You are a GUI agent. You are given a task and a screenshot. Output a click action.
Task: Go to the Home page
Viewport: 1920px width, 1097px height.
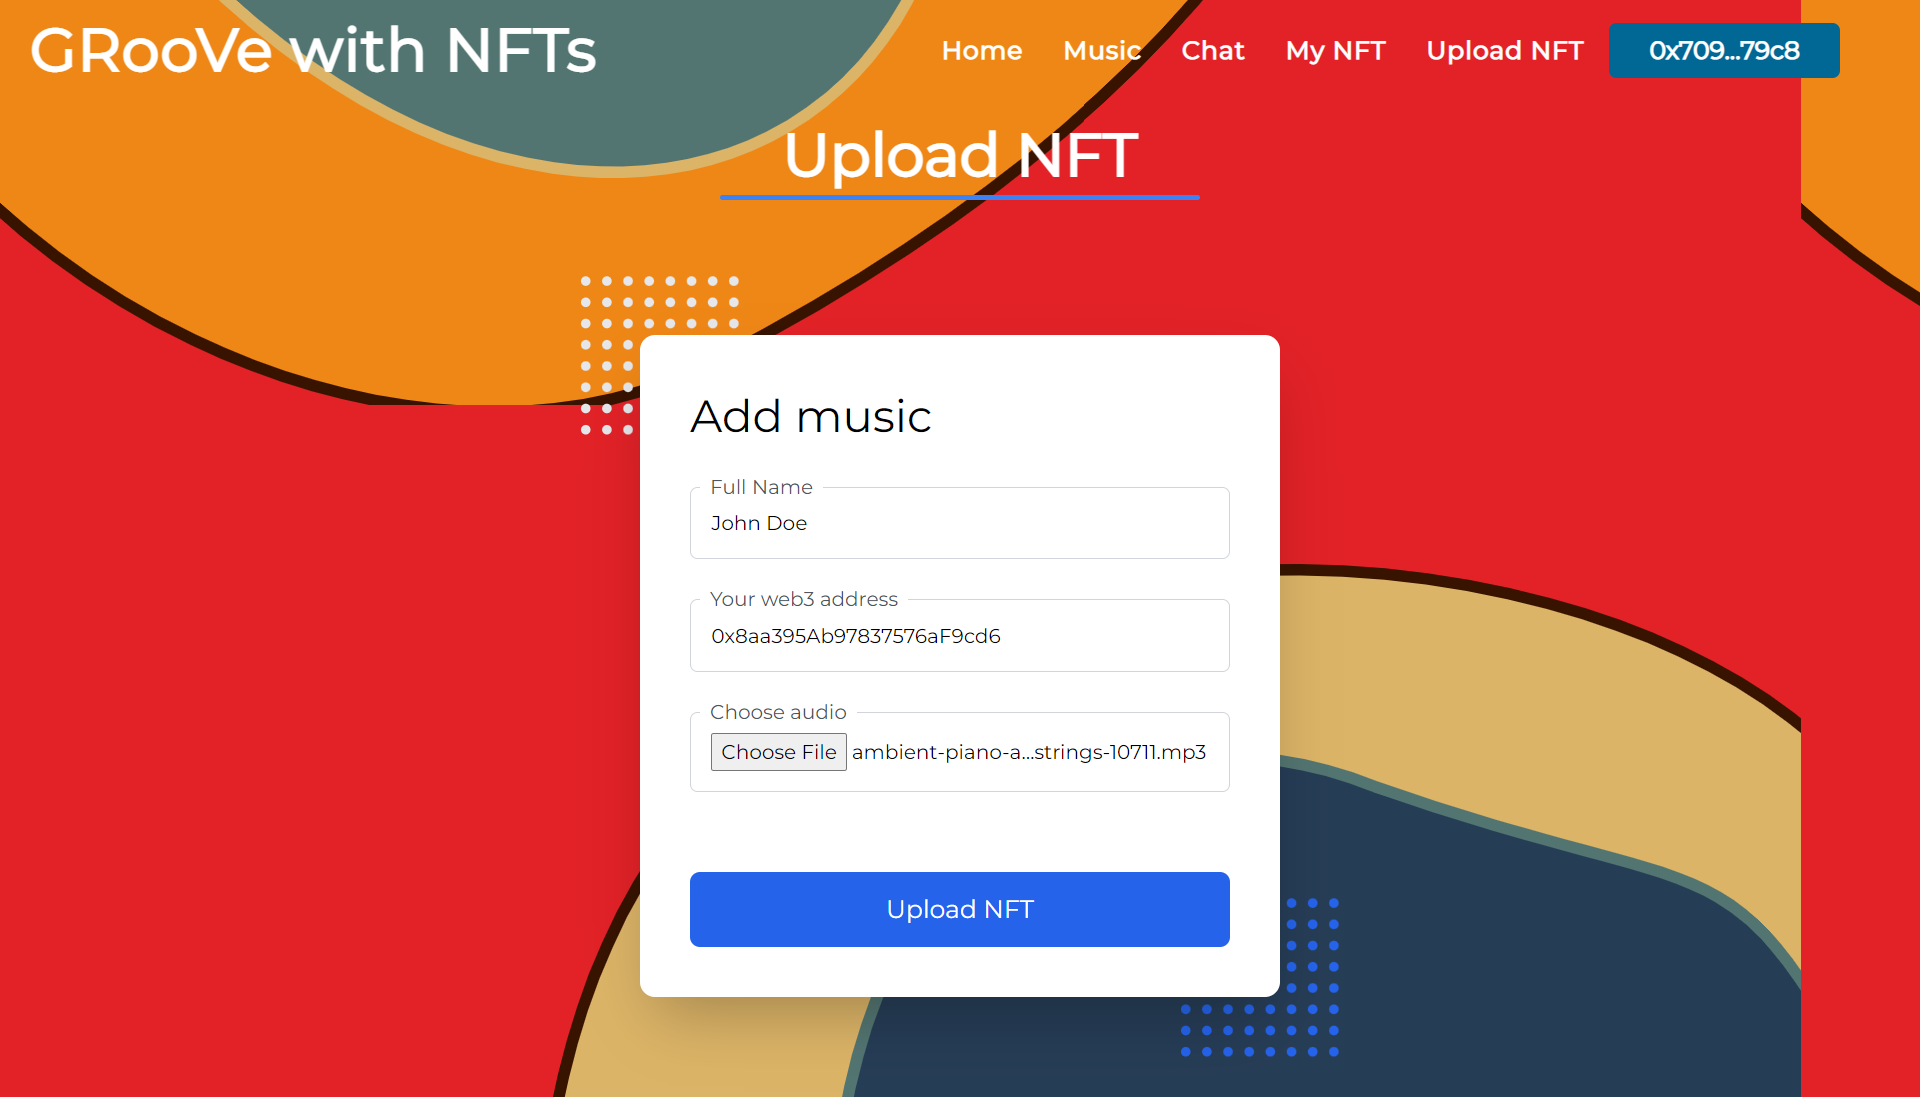[x=981, y=50]
